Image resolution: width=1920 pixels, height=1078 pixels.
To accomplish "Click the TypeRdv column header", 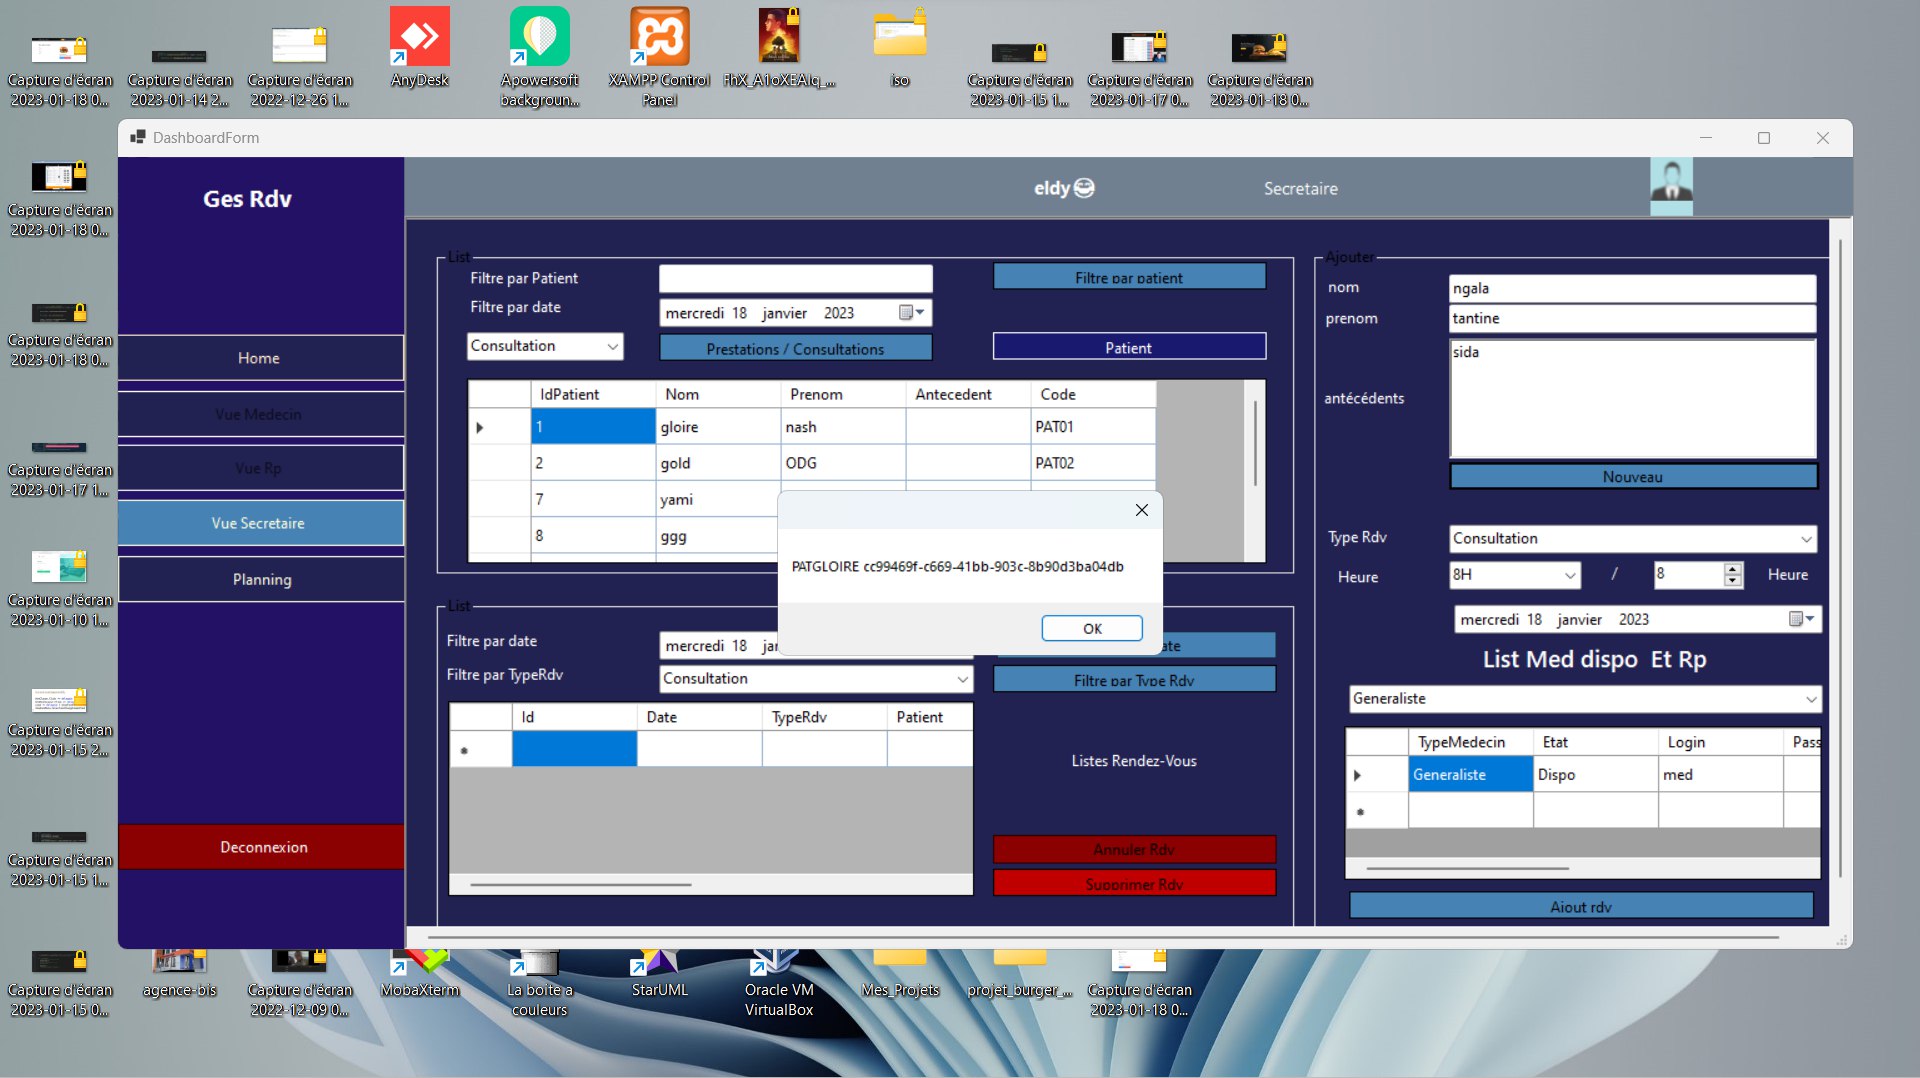I will (x=824, y=717).
